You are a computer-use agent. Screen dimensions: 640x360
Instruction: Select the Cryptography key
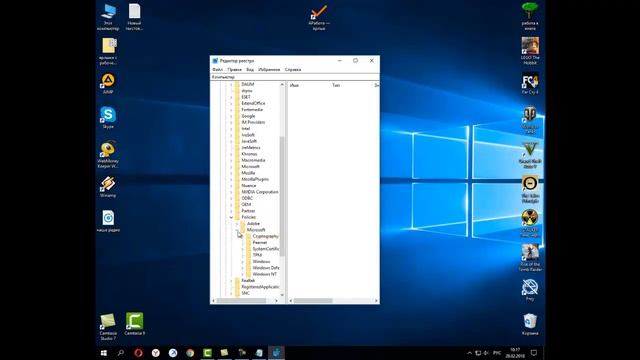click(265, 236)
